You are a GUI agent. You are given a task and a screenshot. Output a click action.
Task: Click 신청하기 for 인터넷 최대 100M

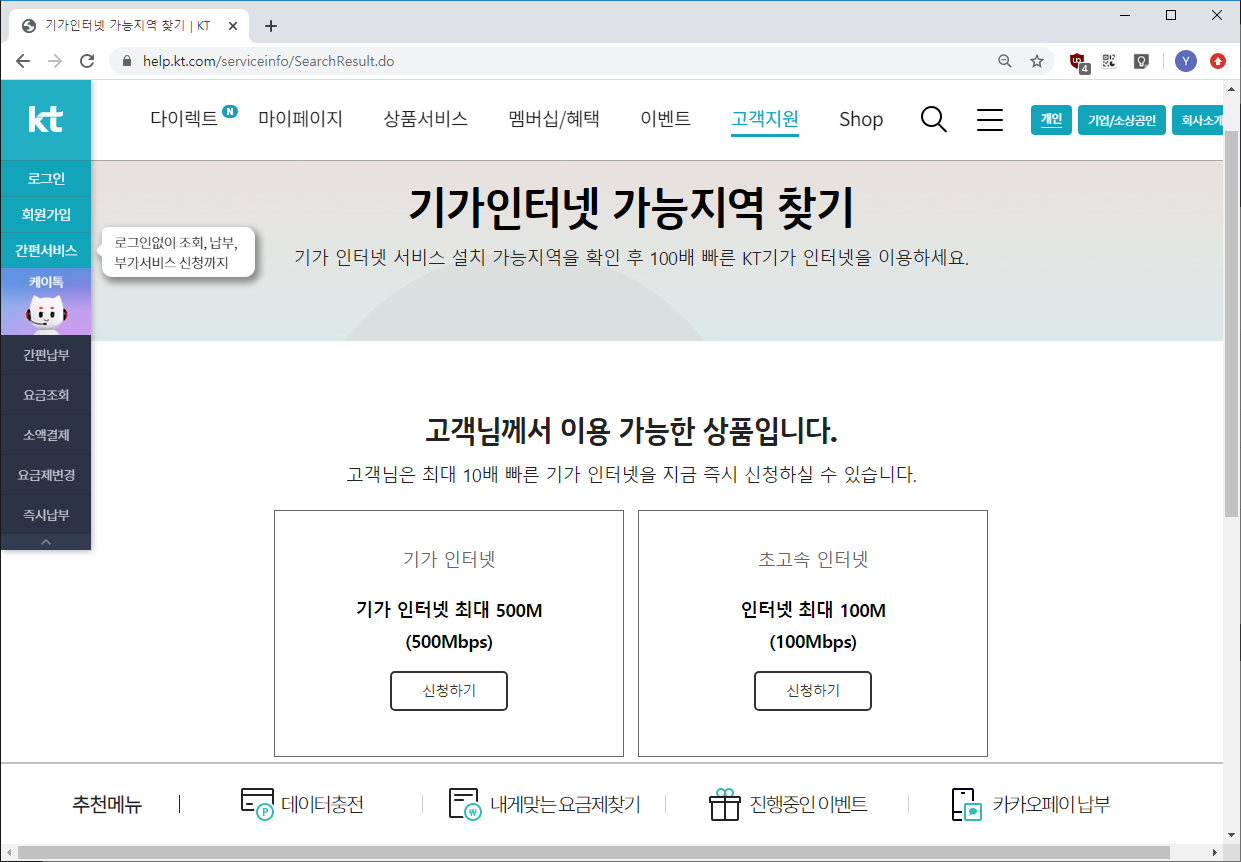point(813,691)
